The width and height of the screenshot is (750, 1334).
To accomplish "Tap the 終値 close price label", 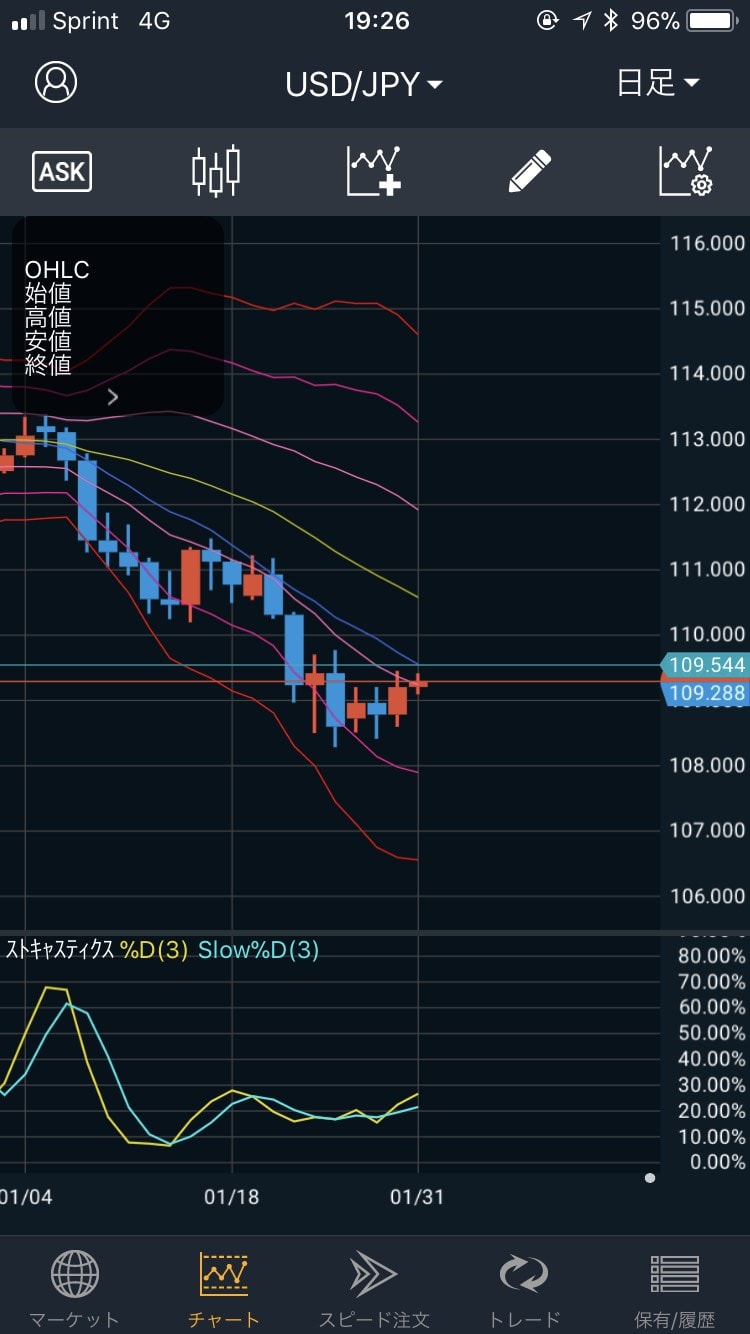I will tap(48, 365).
